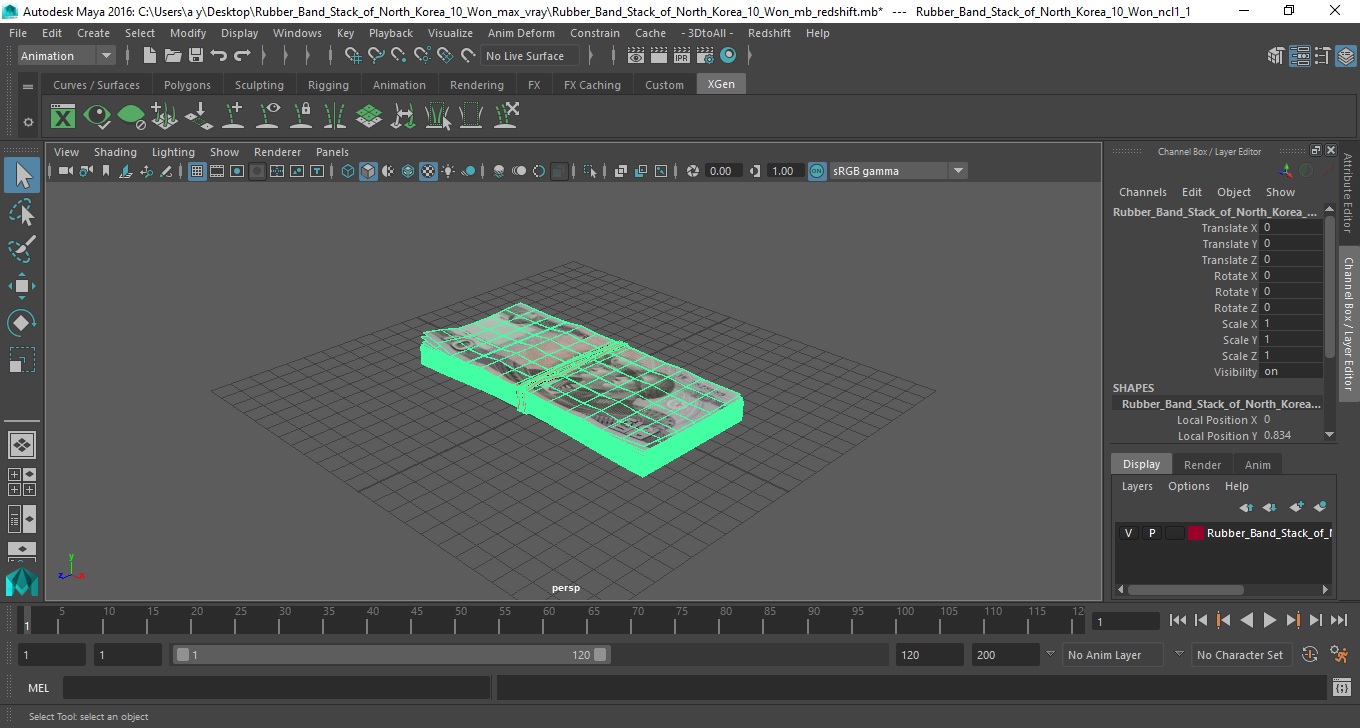This screenshot has height=728, width=1360.
Task: Go to end of playback range
Action: [1338, 621]
